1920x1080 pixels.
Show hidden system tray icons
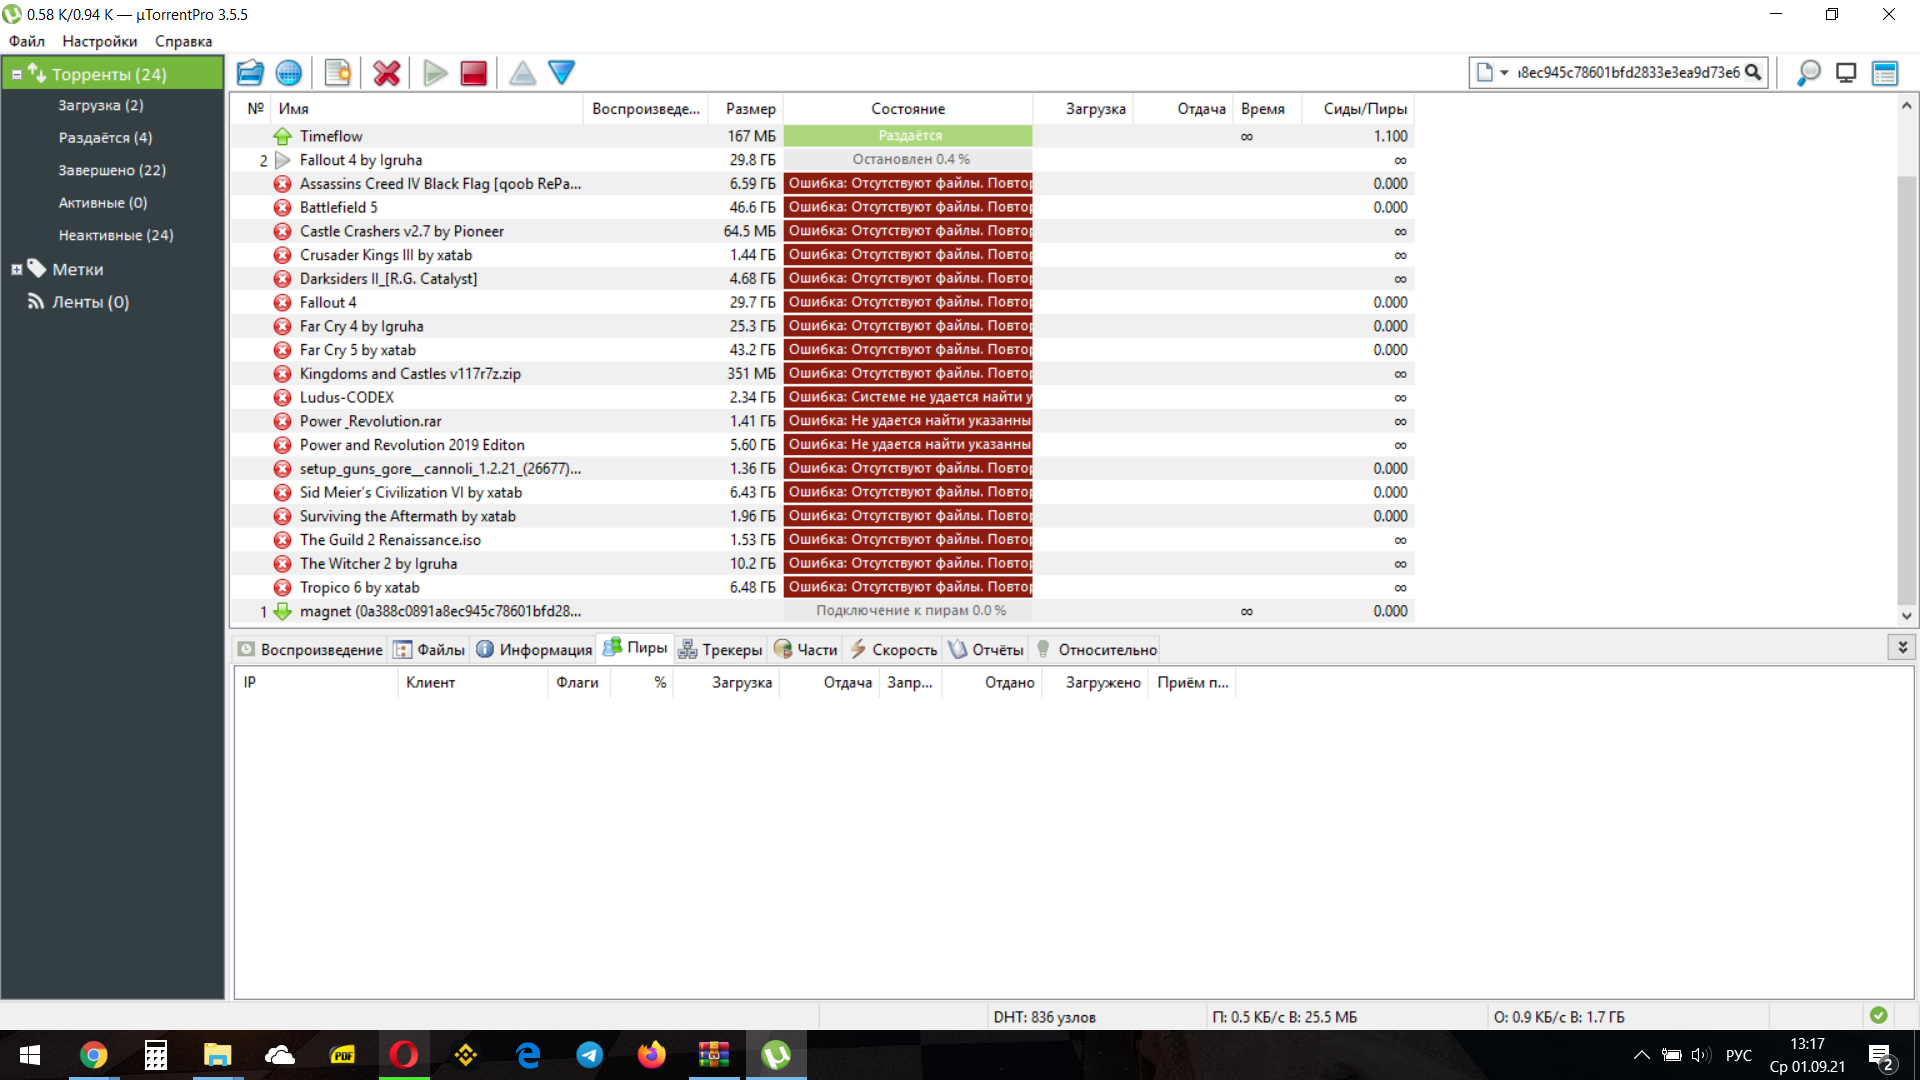click(x=1641, y=1055)
